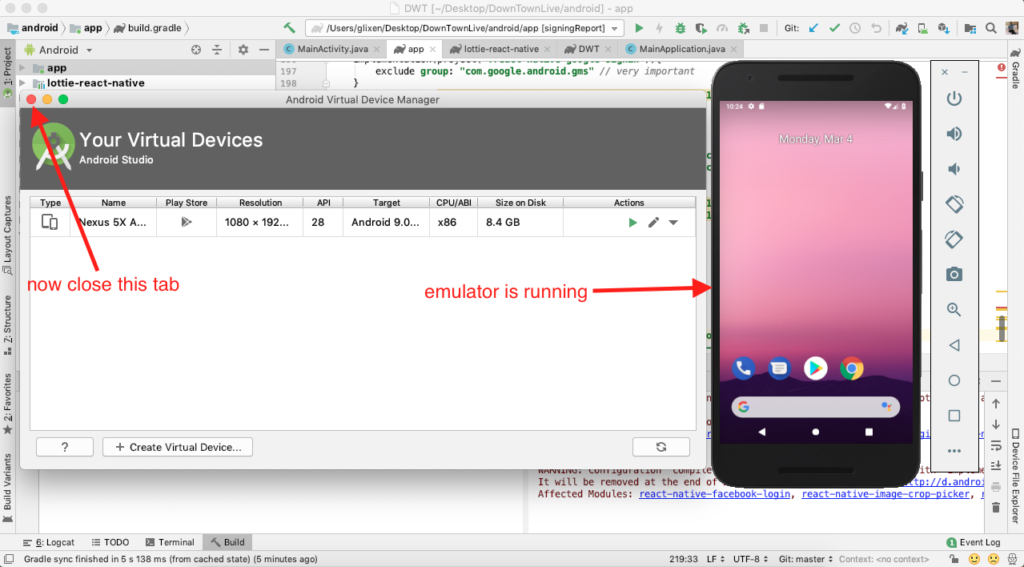Click emulator Power button
Image resolution: width=1024 pixels, height=567 pixels.
(x=954, y=99)
